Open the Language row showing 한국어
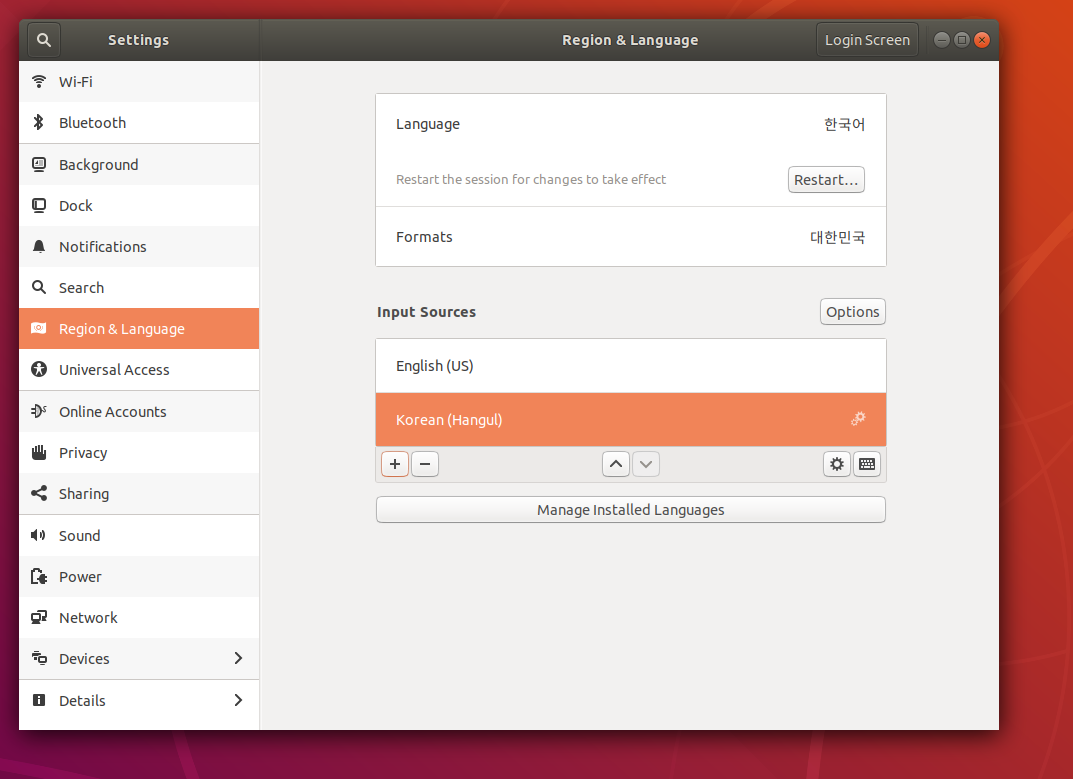The width and height of the screenshot is (1073, 779). tap(631, 124)
